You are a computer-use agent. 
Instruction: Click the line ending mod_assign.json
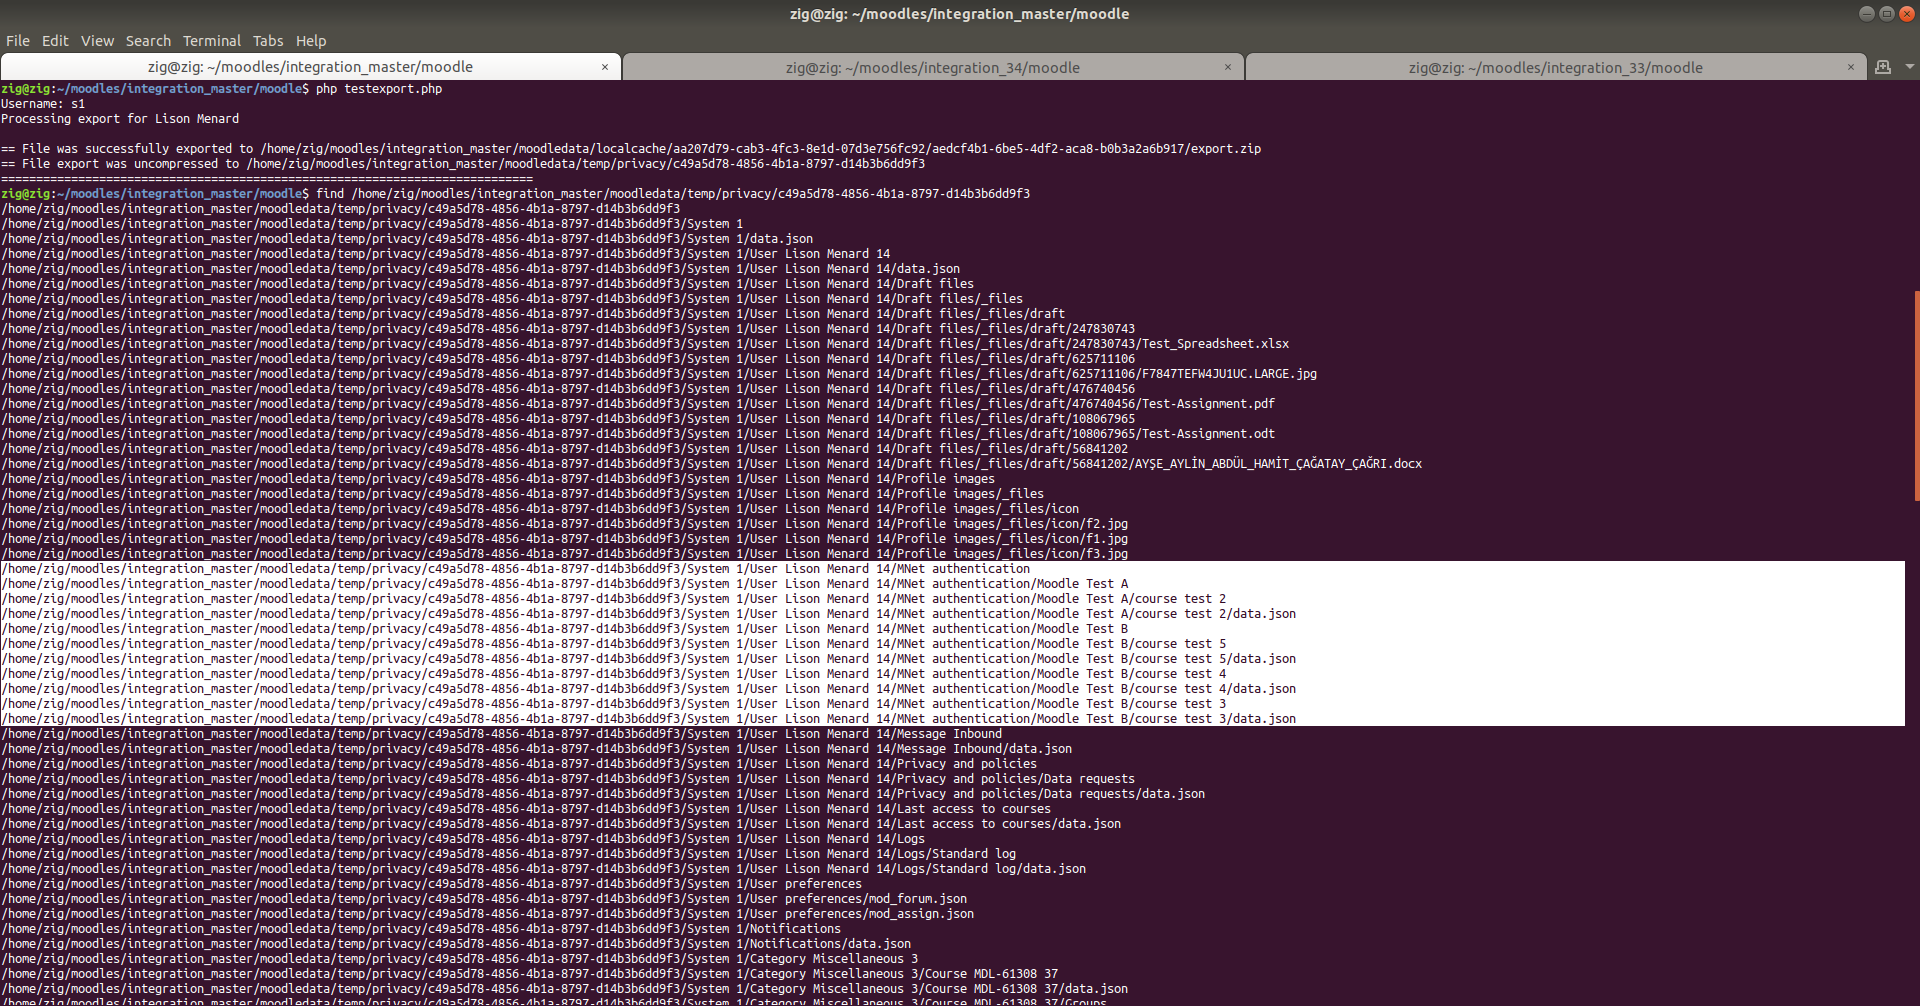pyautogui.click(x=488, y=914)
